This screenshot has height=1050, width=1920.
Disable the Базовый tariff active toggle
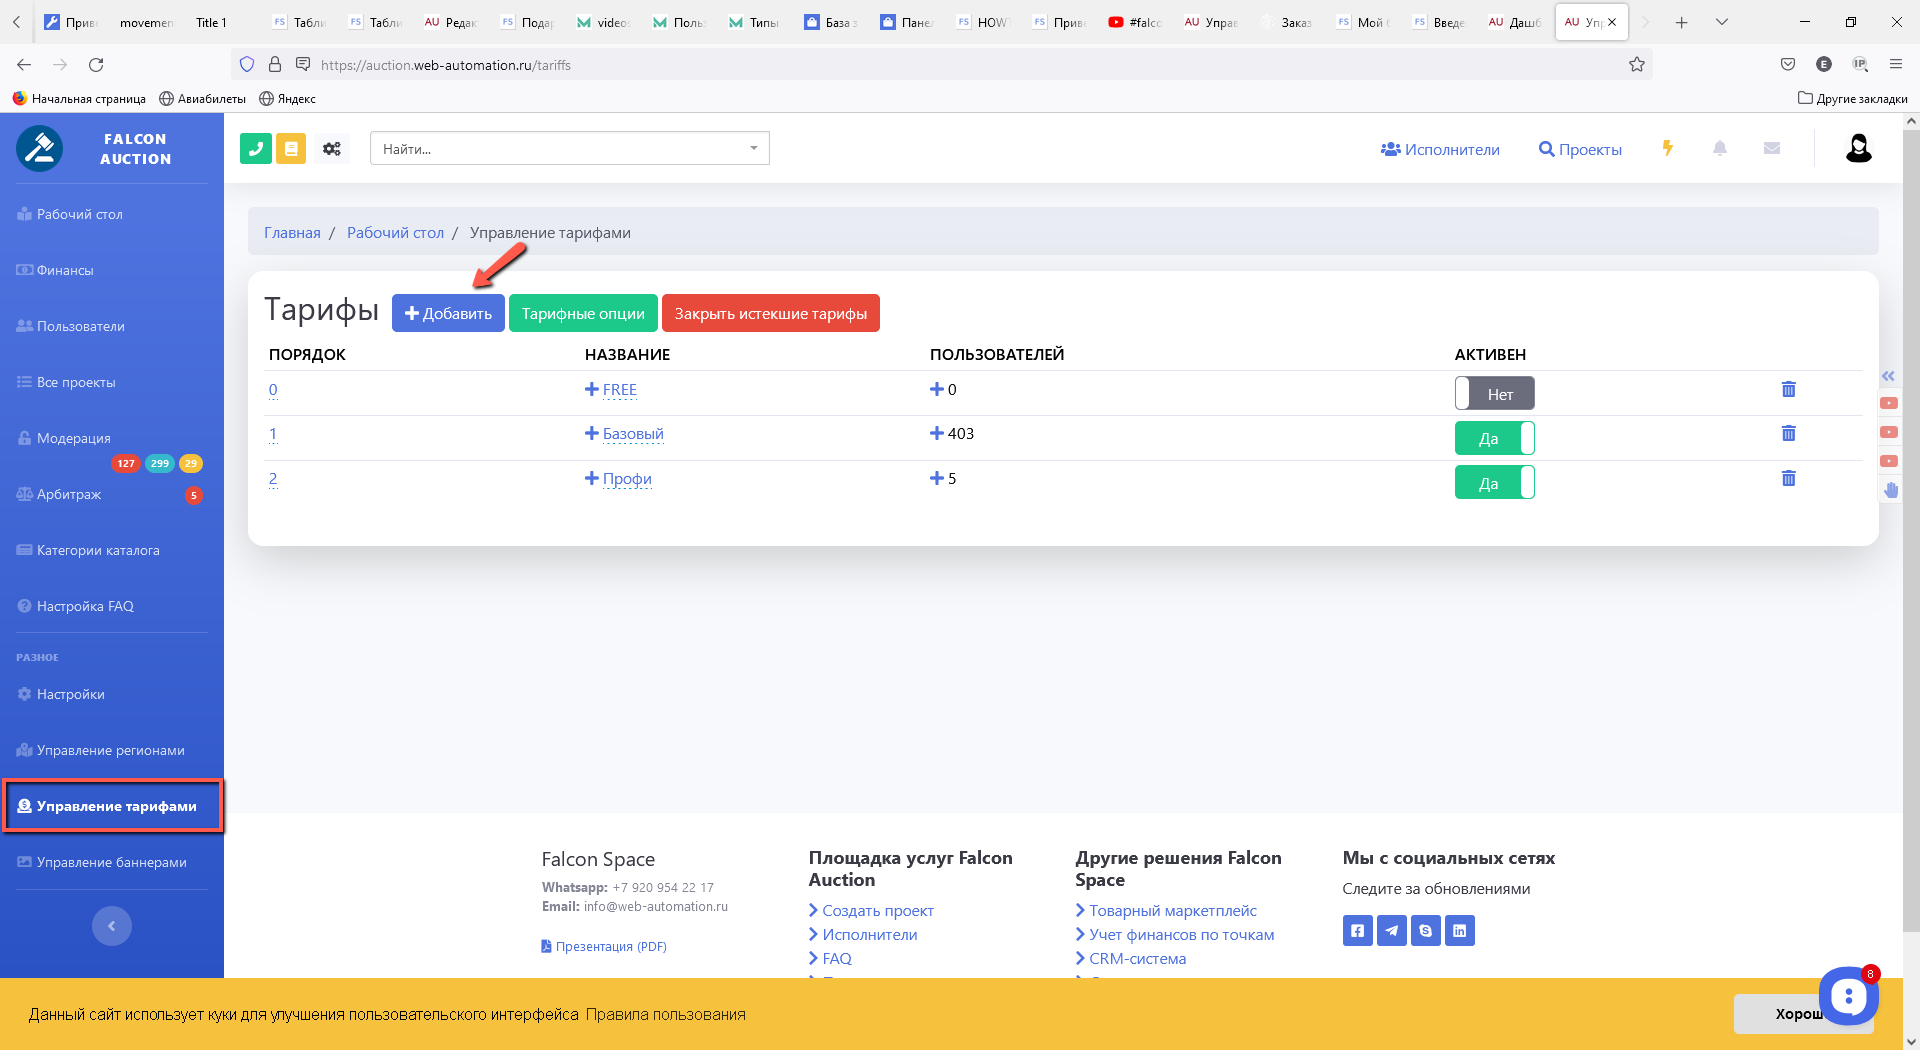coord(1494,438)
